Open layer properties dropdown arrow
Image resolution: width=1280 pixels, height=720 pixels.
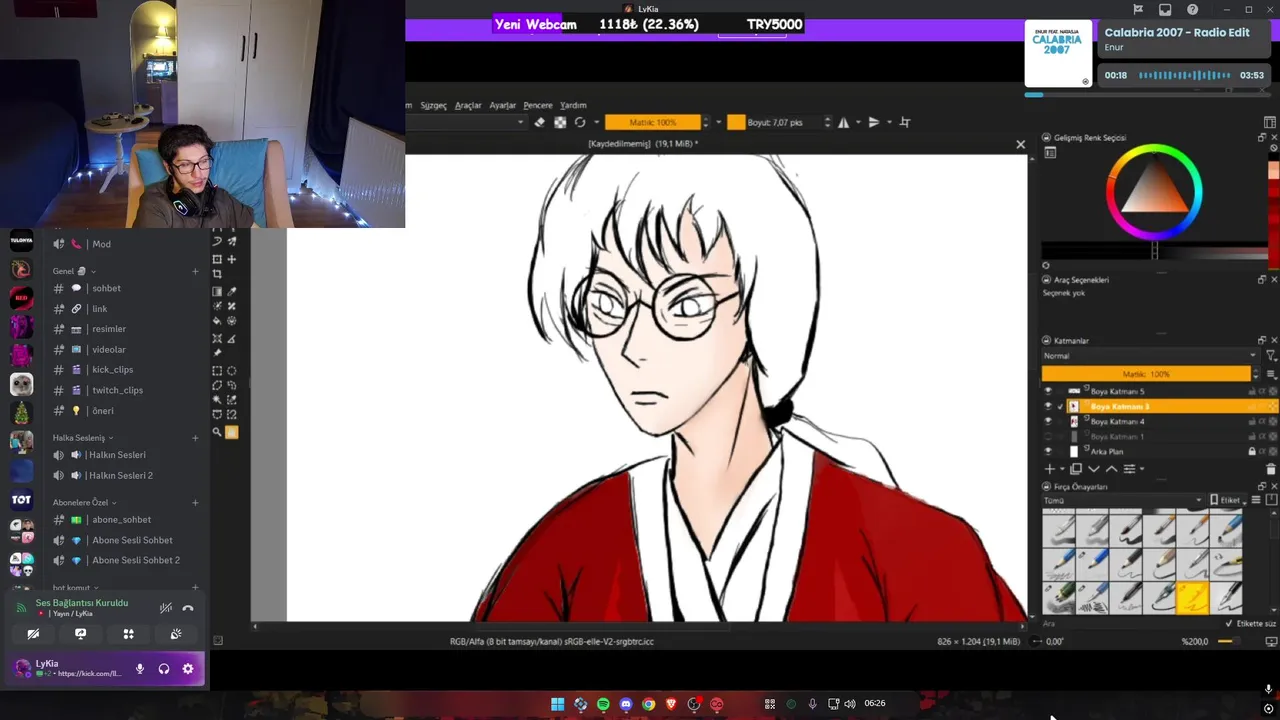[x=1142, y=468]
